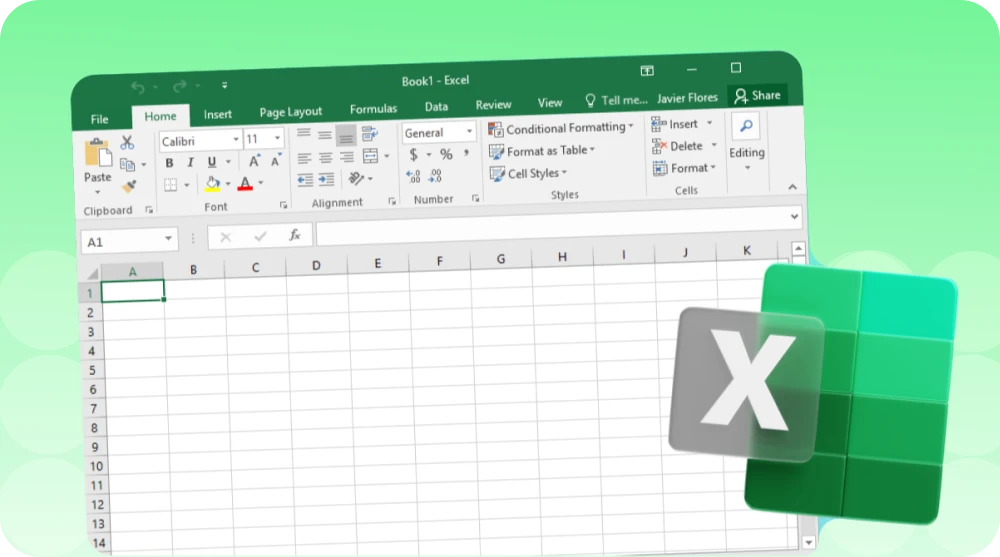1000x557 pixels.
Task: Increase font size with large A
Action: (254, 161)
